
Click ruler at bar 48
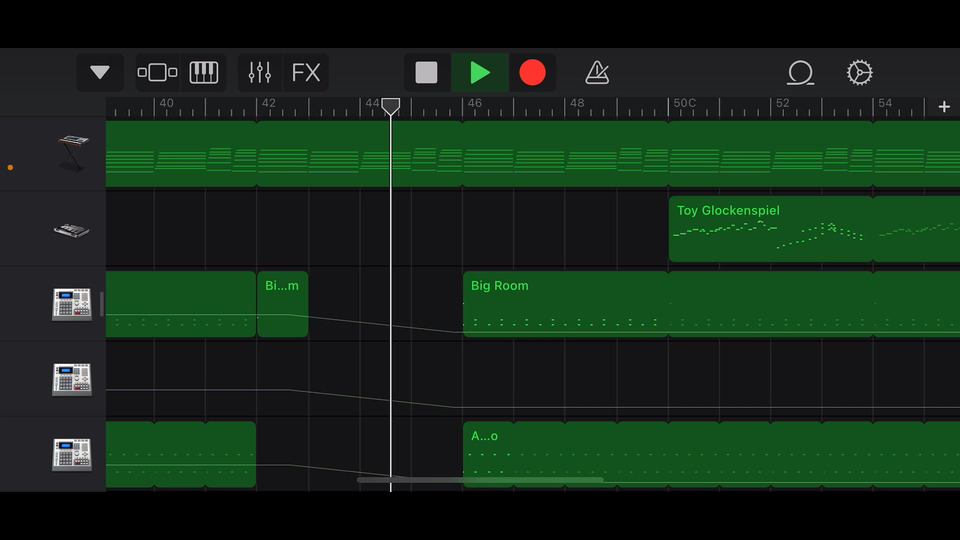577,103
